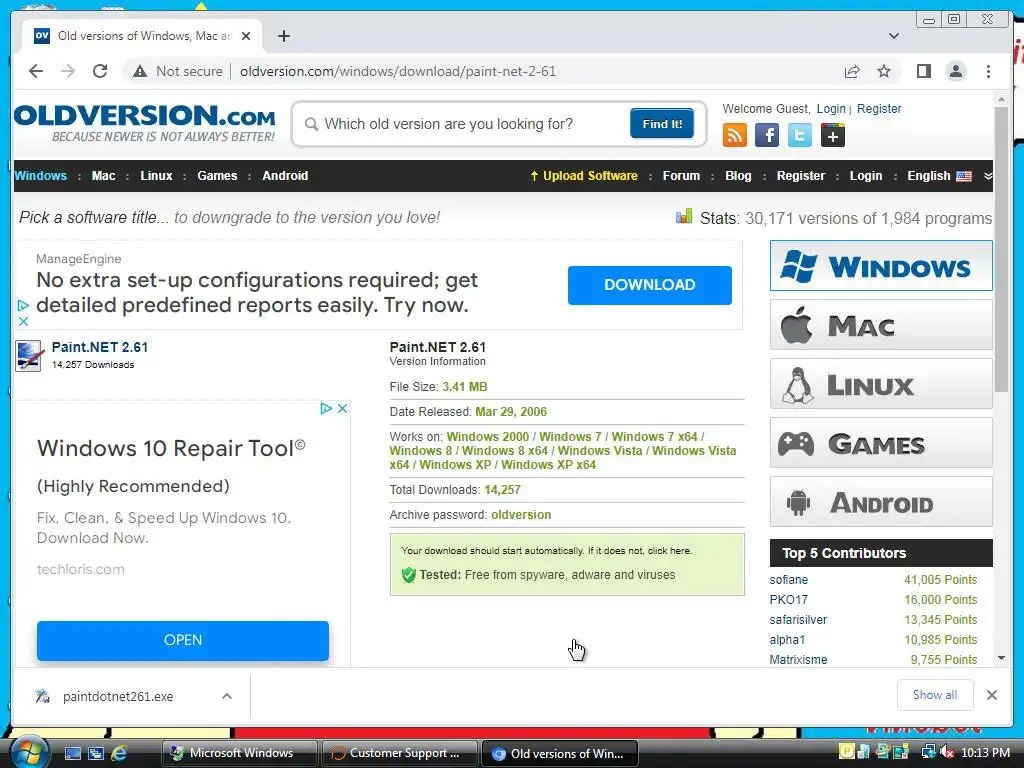Select the Linux nav menu item
The height and width of the screenshot is (768, 1024).
[156, 176]
